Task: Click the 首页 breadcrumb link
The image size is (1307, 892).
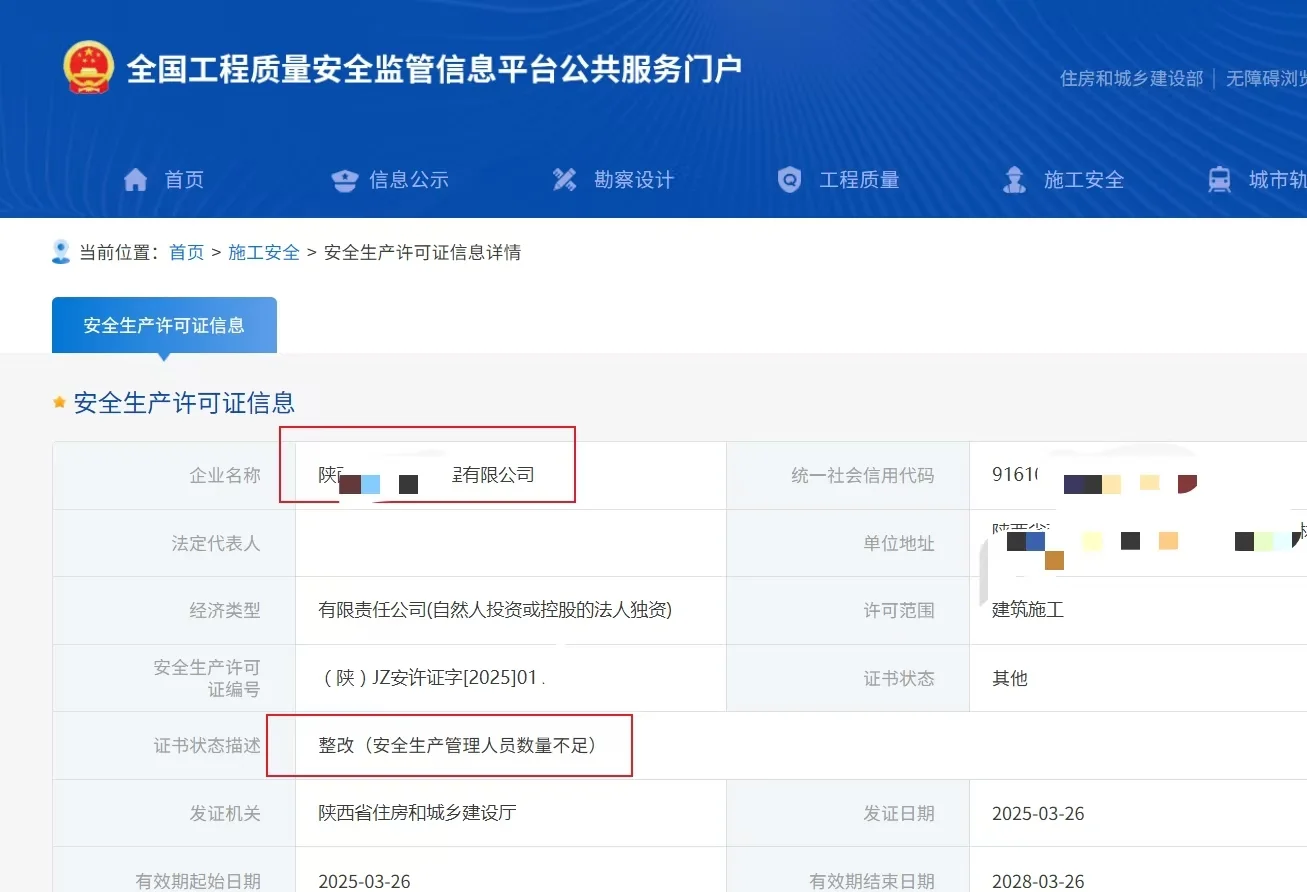Action: pos(186,252)
